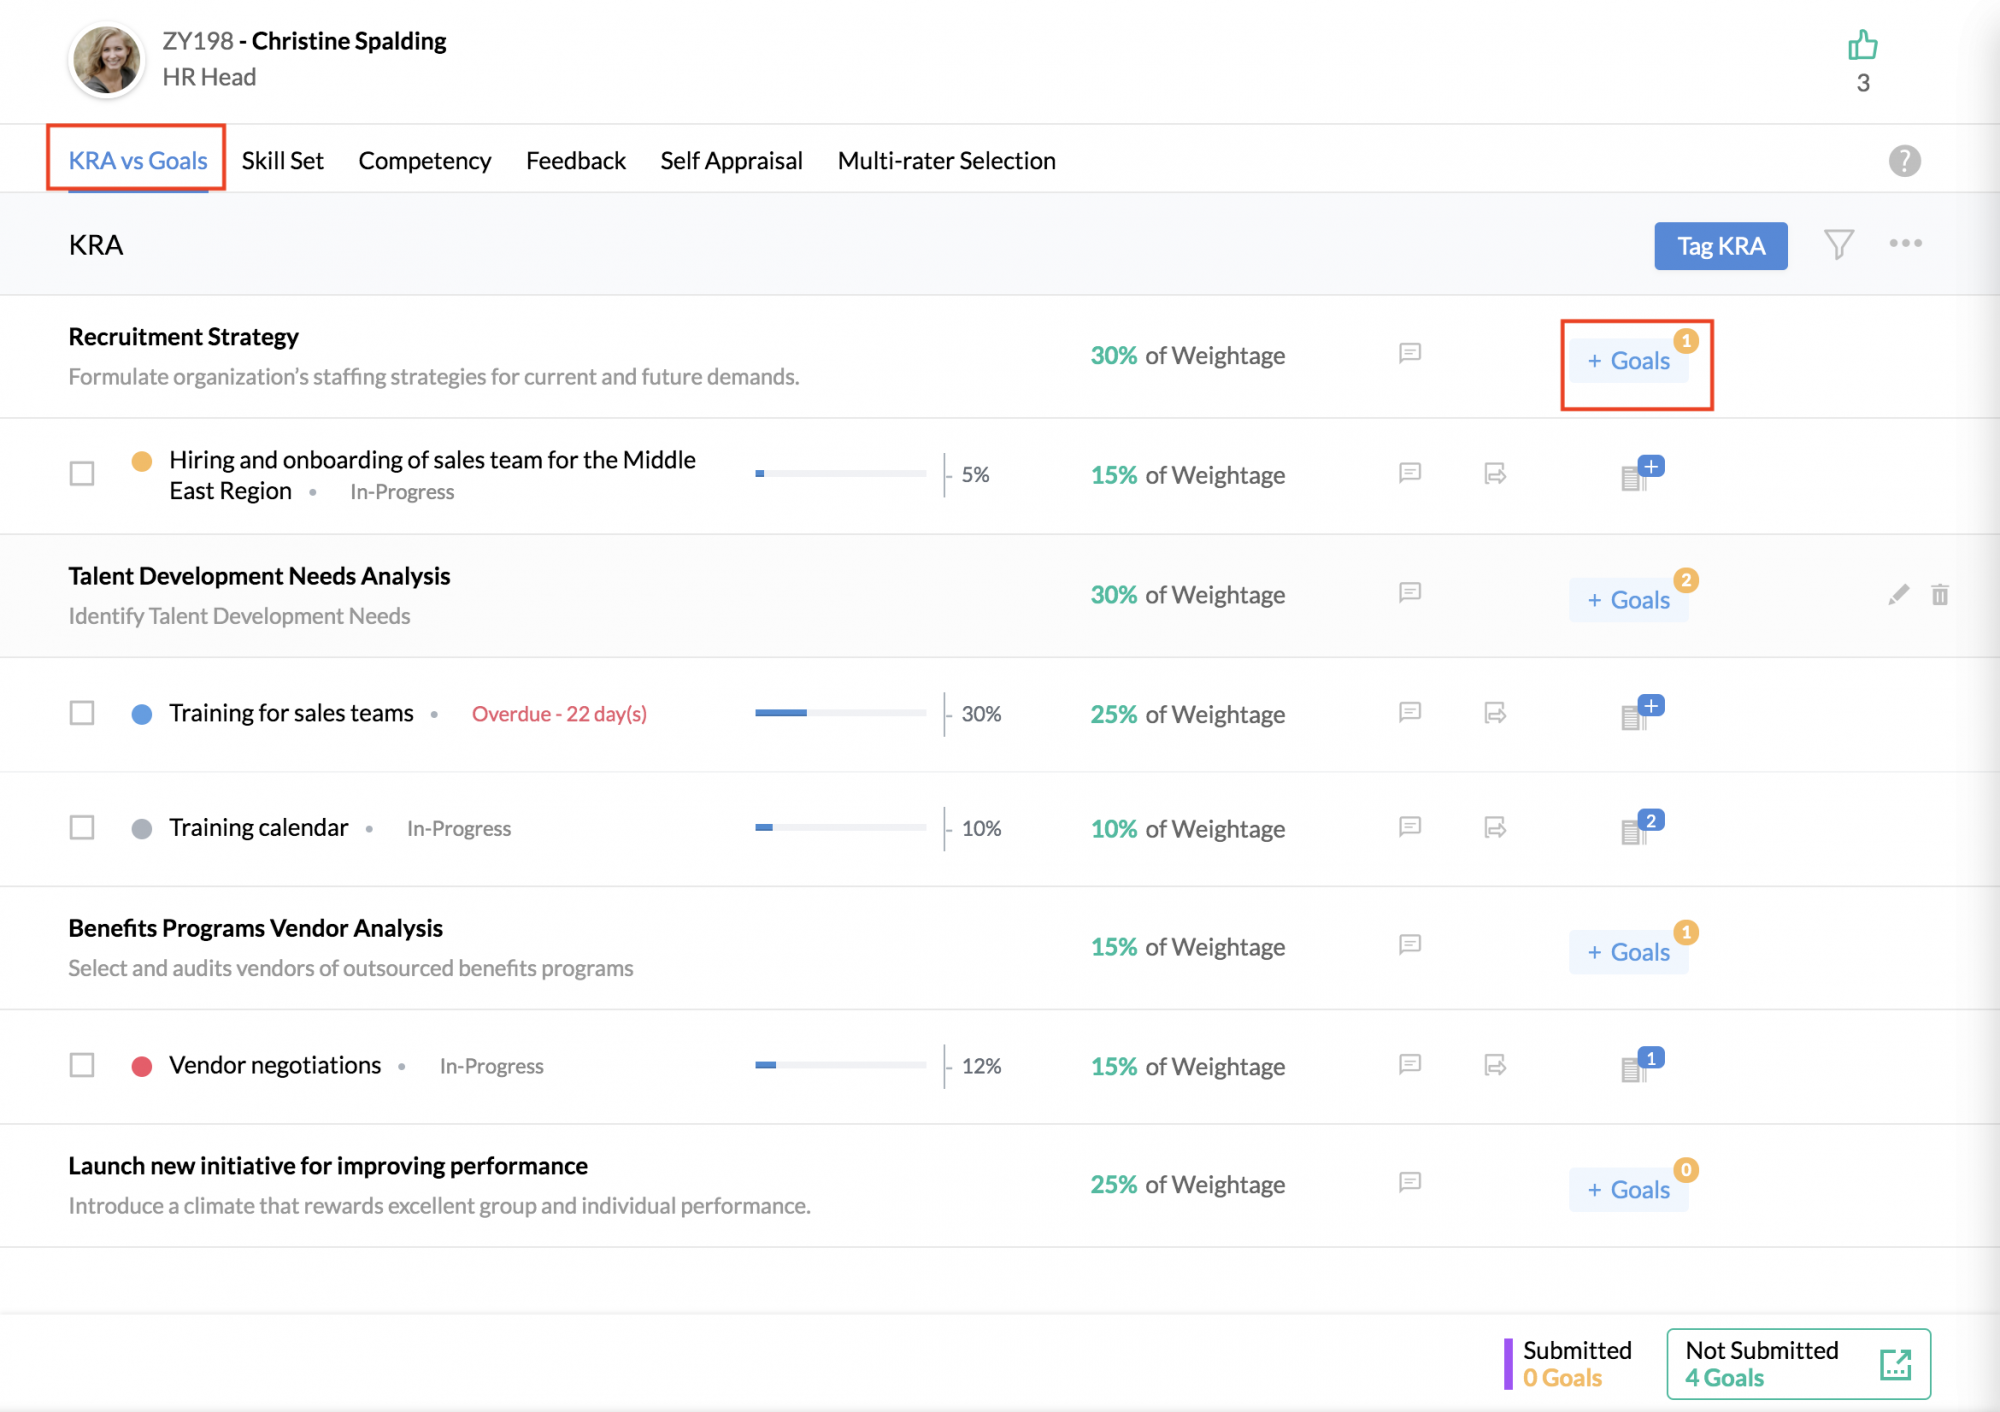The width and height of the screenshot is (2000, 1412).
Task: Click the Training for sales teams progress bar
Action: [840, 713]
